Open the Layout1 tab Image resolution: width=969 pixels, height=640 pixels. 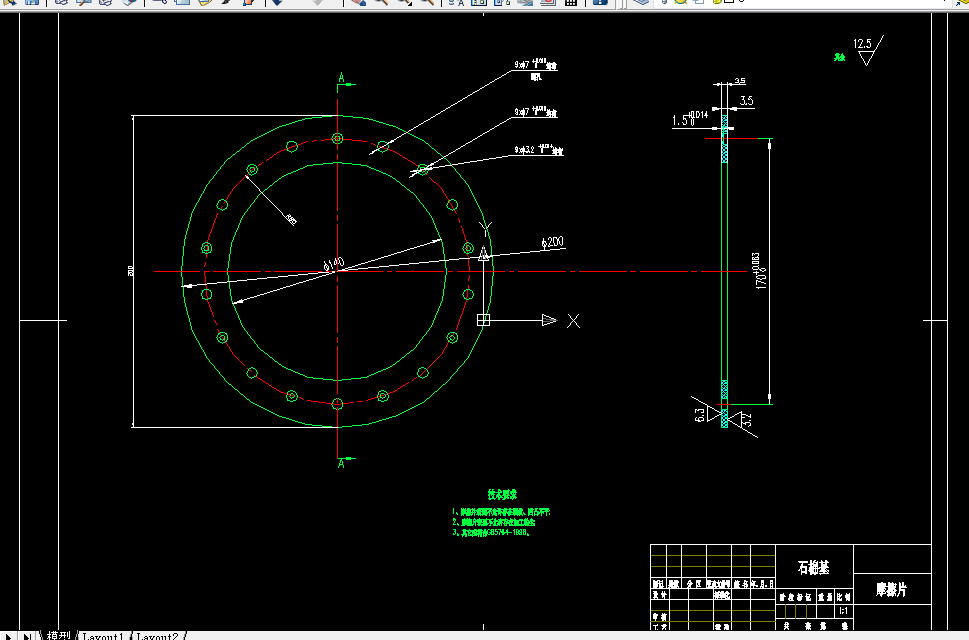coord(103,636)
